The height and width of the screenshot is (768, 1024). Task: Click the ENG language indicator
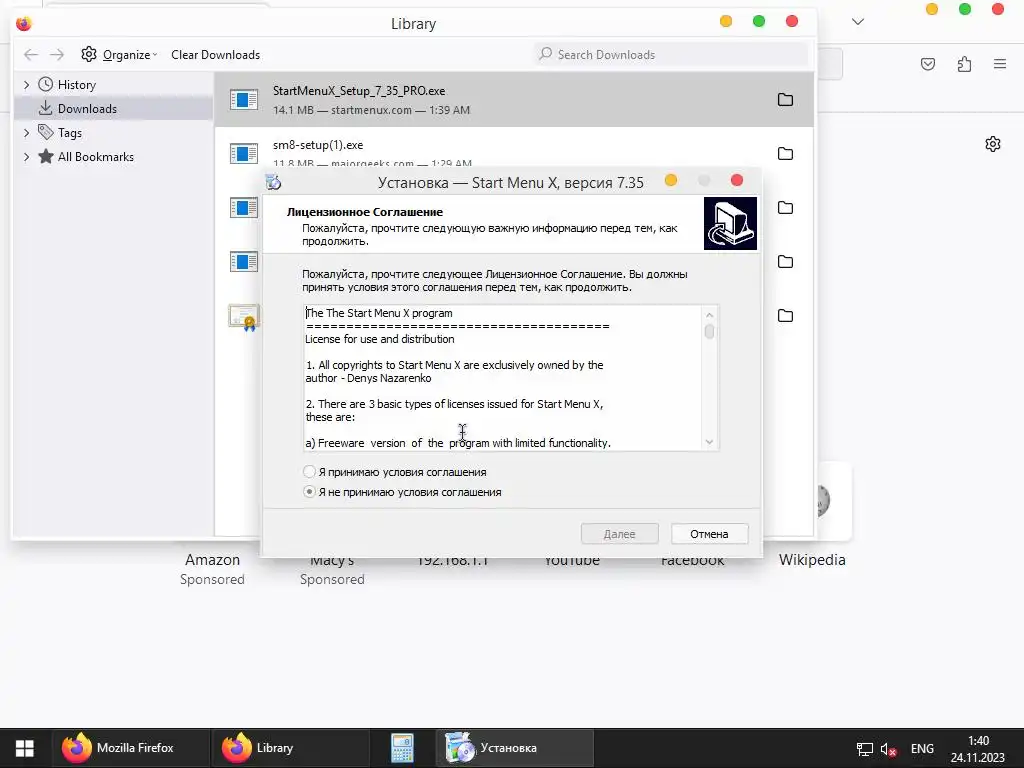tap(922, 749)
